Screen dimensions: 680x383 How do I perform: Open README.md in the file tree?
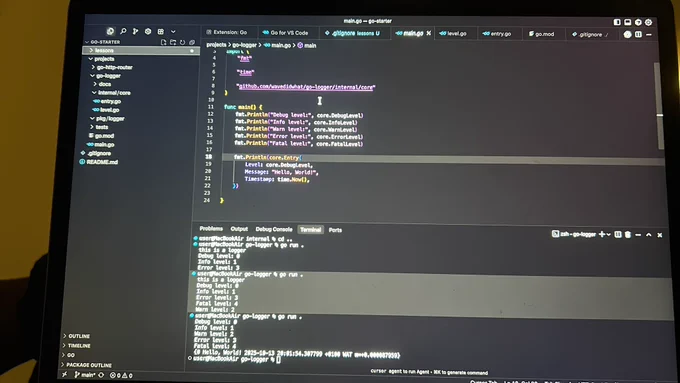point(102,162)
